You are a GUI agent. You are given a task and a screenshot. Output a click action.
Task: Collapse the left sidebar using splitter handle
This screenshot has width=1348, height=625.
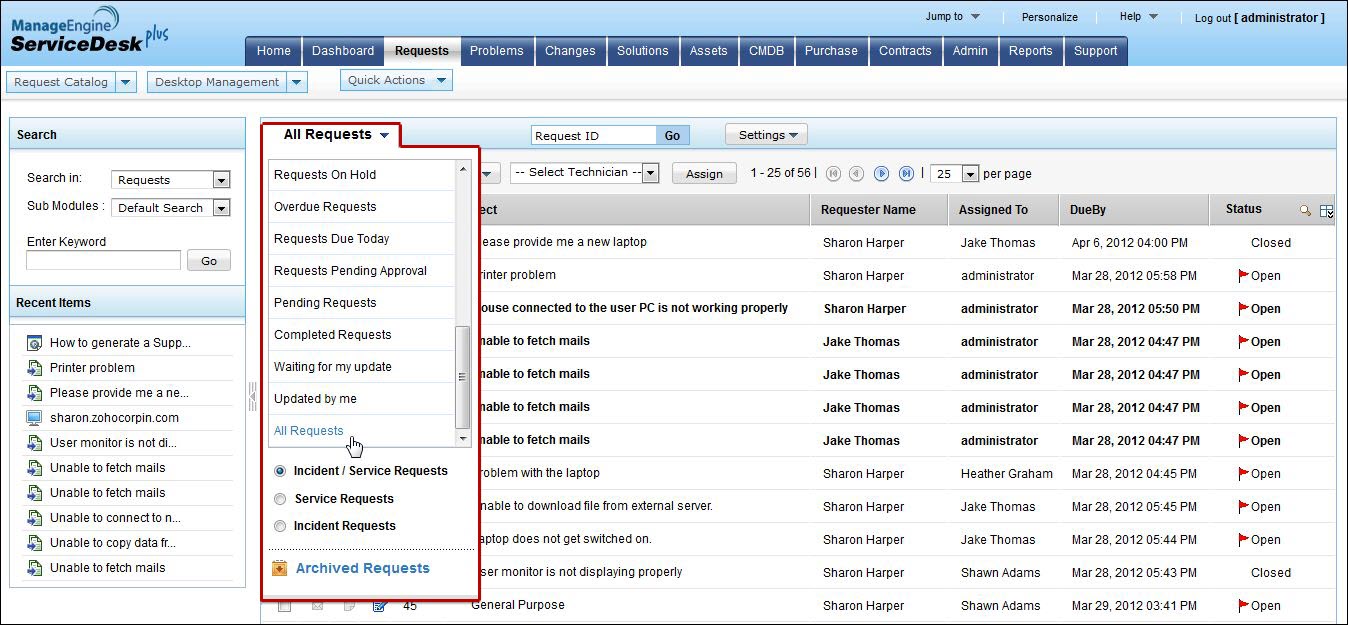(x=252, y=397)
